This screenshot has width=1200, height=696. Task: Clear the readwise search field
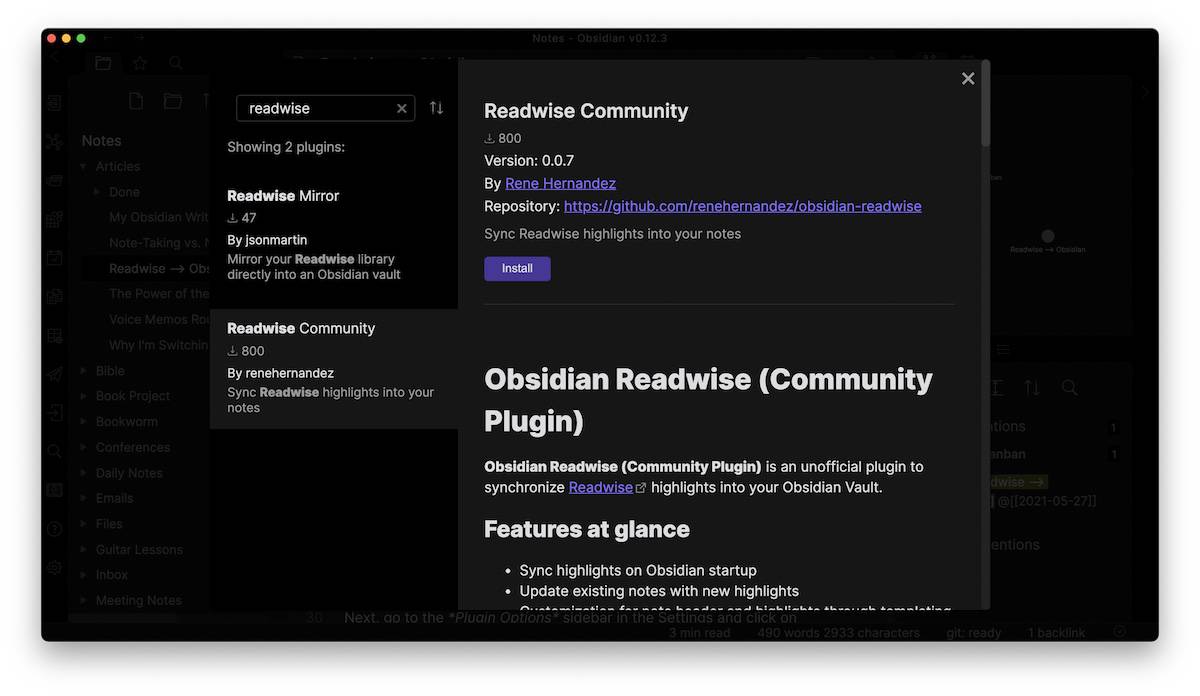click(x=402, y=108)
